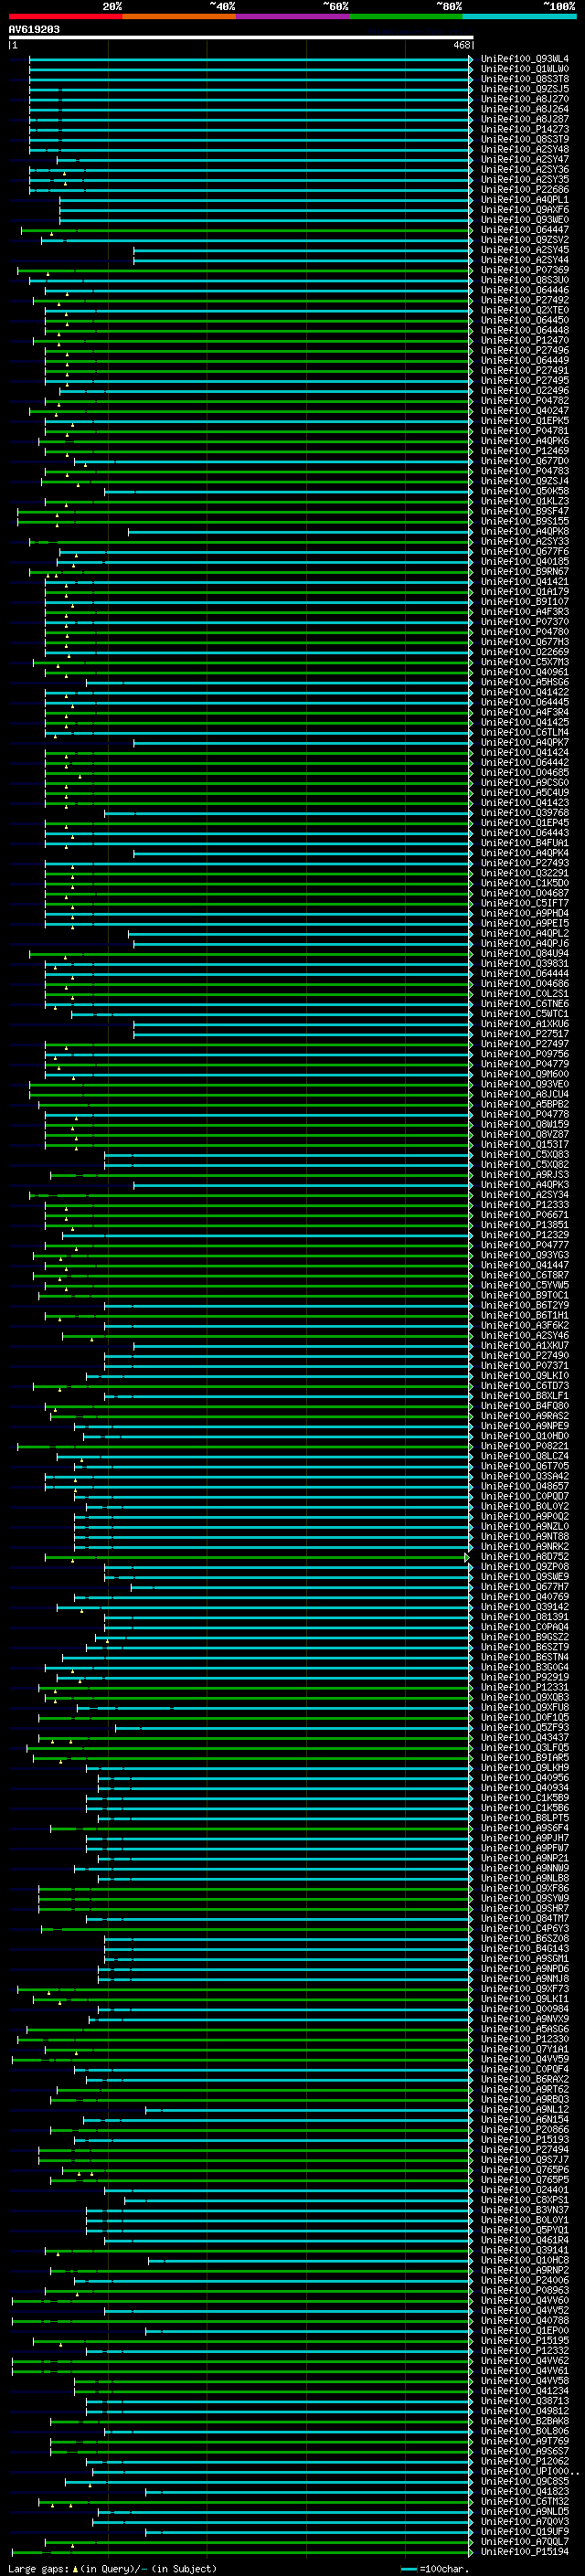
Task: Select the label UniRef100_C5XQ83
Action: click(x=525, y=1154)
